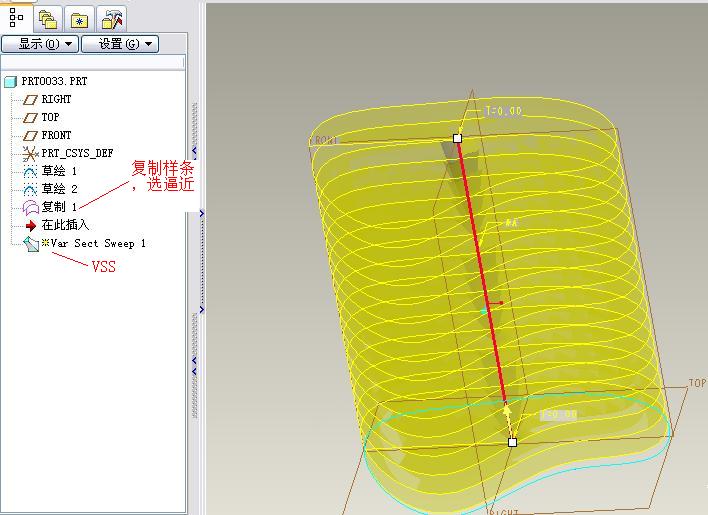Select 复制 1 copy feature
This screenshot has width=708, height=515.
point(59,207)
